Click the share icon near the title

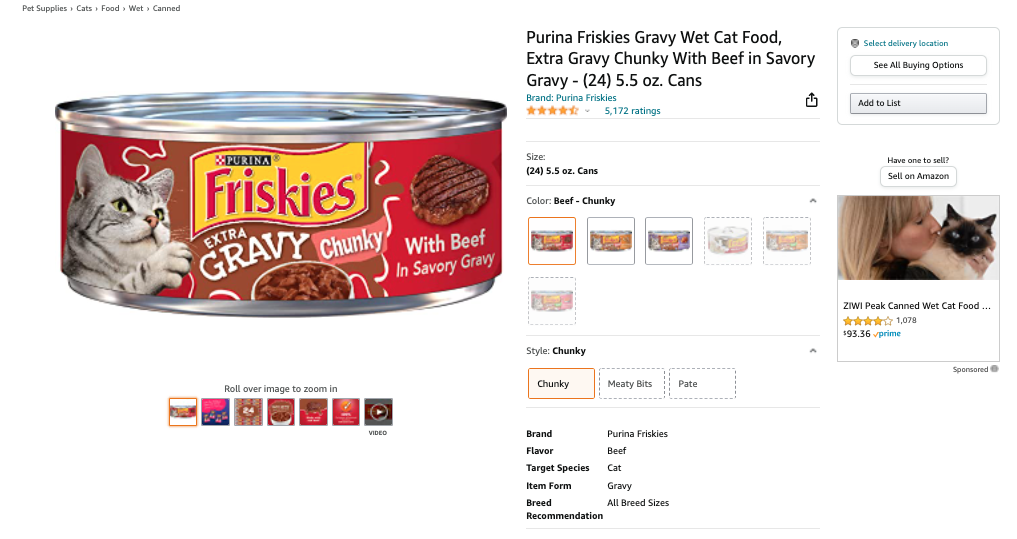(x=811, y=100)
